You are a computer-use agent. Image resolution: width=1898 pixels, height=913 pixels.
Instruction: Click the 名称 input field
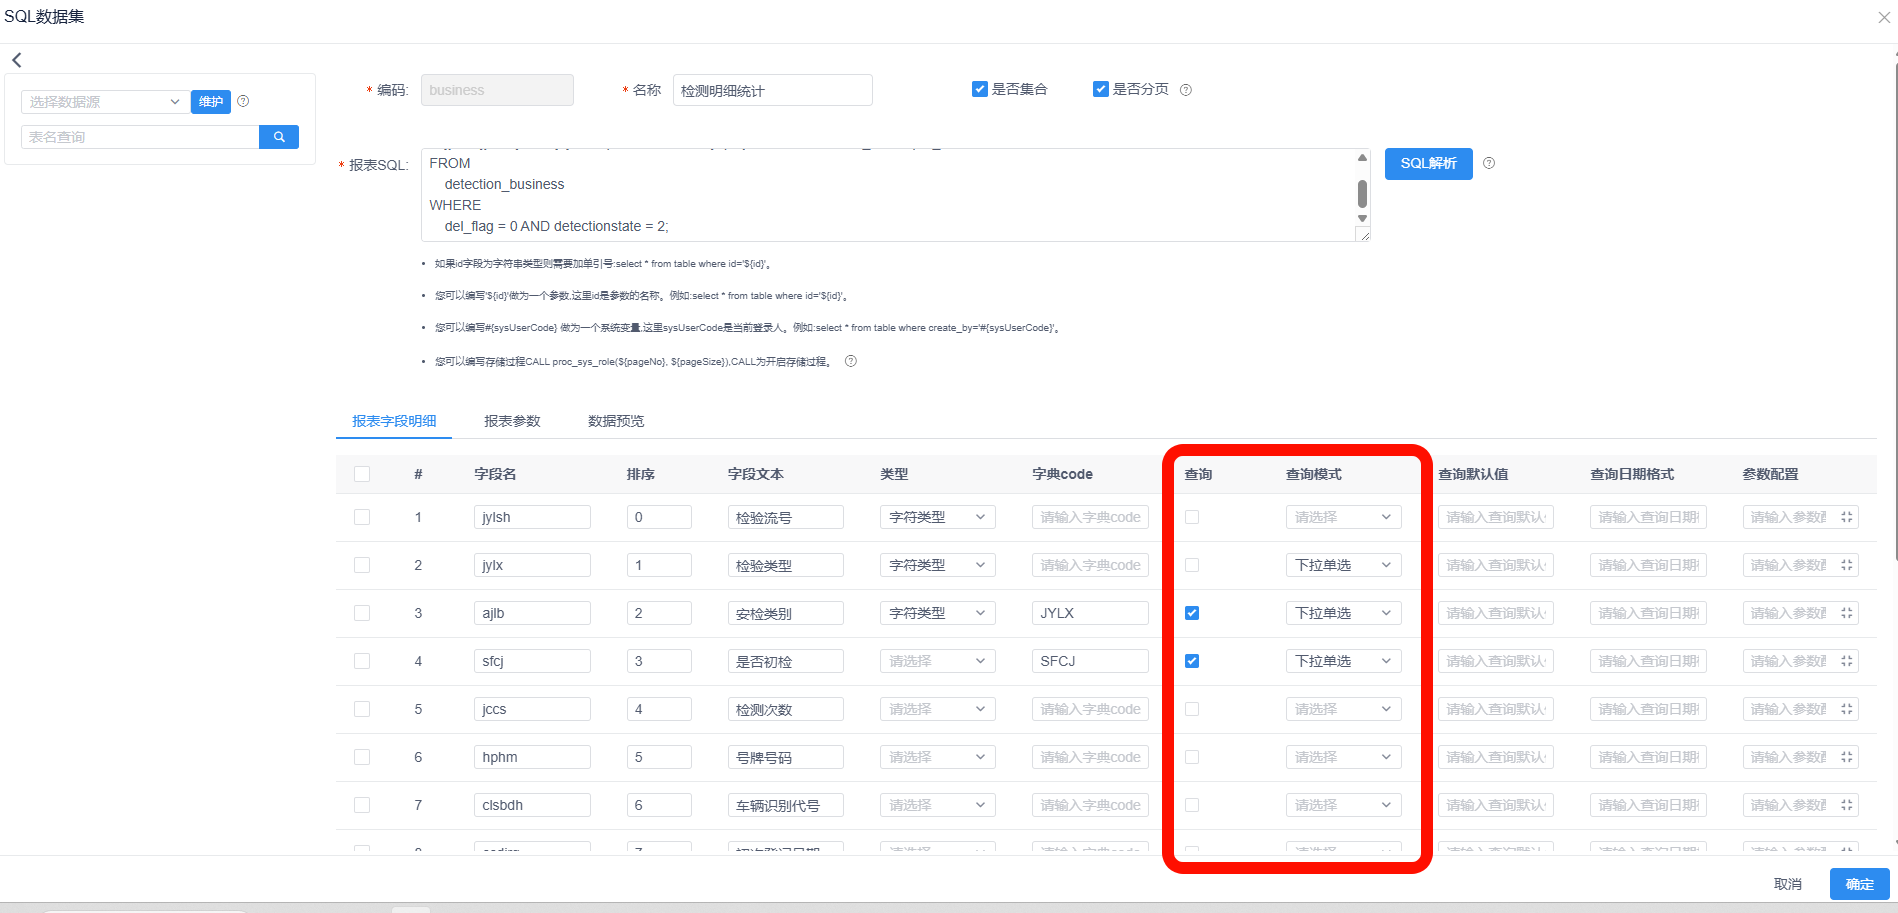coord(772,90)
